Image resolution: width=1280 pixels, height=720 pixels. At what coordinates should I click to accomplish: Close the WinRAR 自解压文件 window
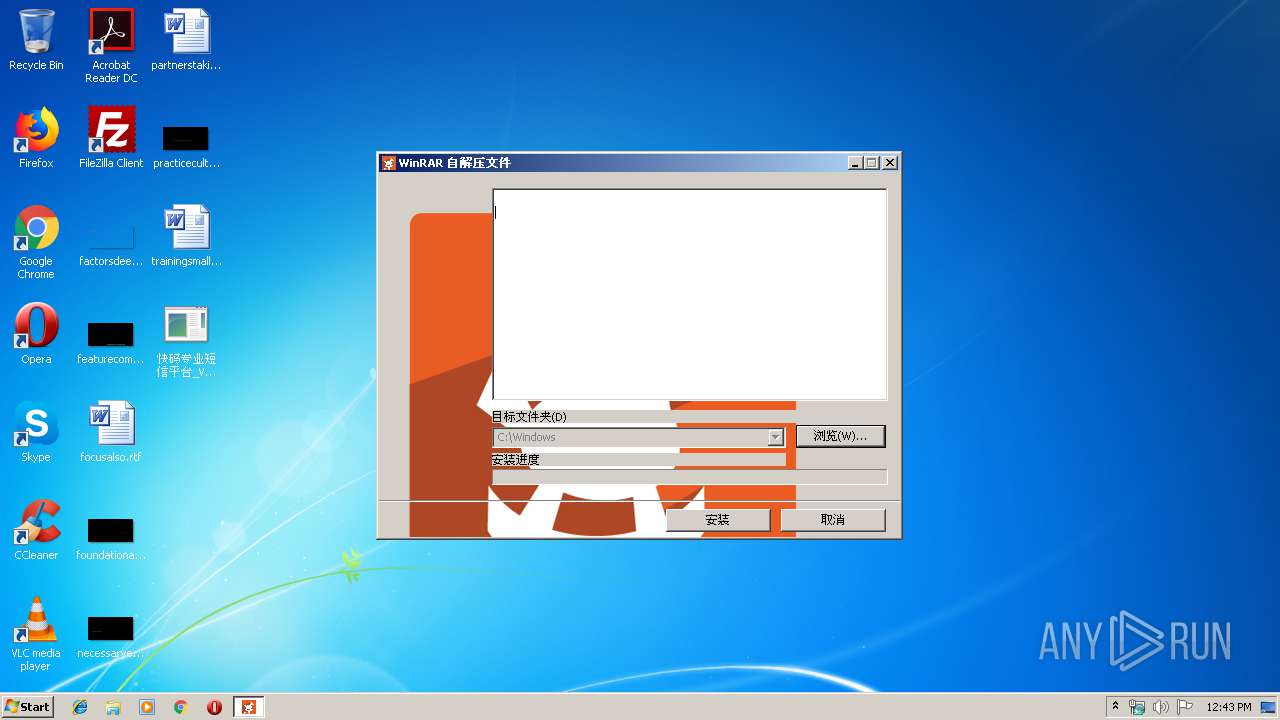[890, 163]
